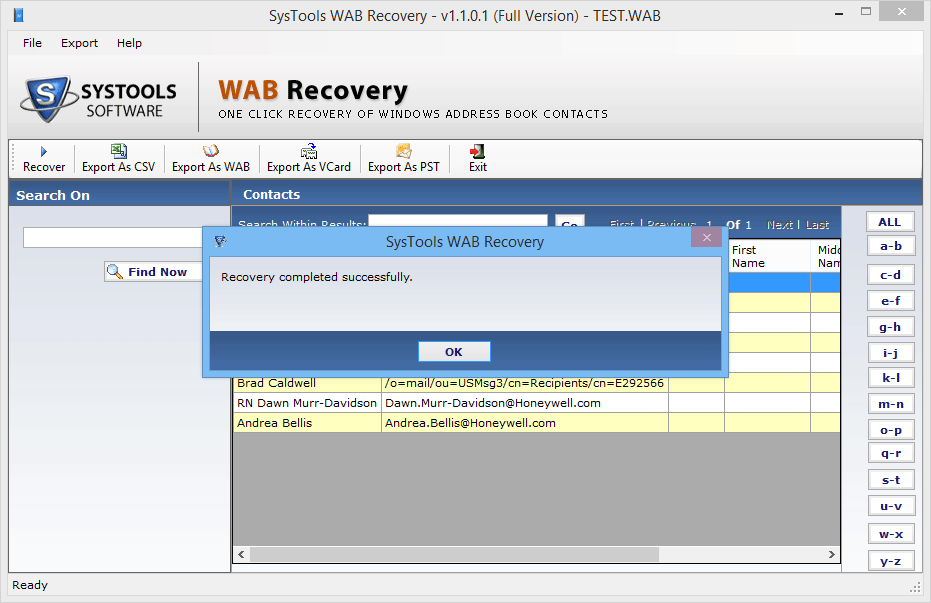
Task: Maximize the WAB Recovery window
Action: [866, 12]
